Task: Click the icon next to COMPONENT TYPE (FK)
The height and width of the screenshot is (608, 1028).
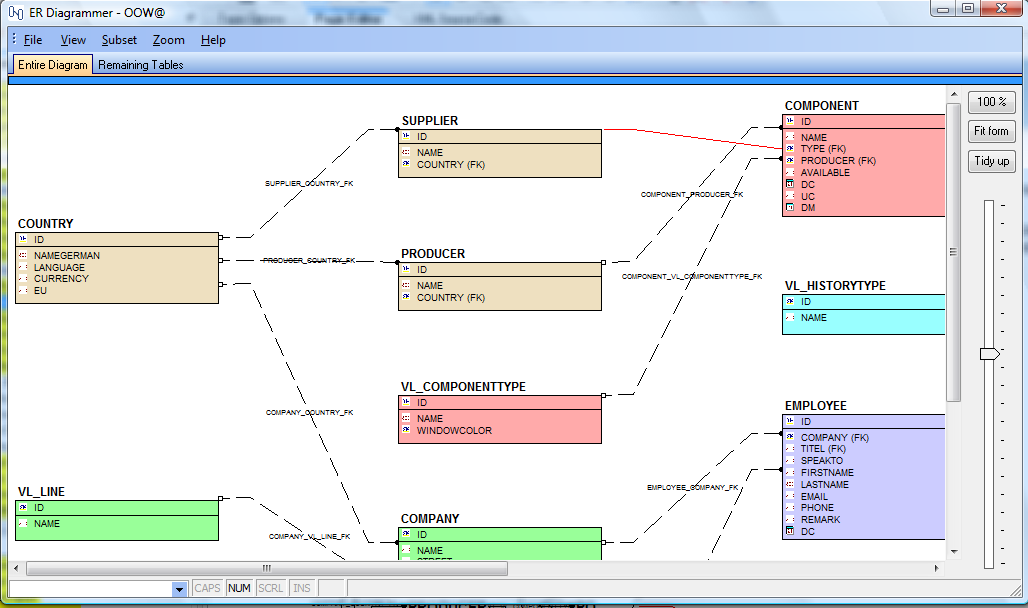Action: (x=790, y=149)
